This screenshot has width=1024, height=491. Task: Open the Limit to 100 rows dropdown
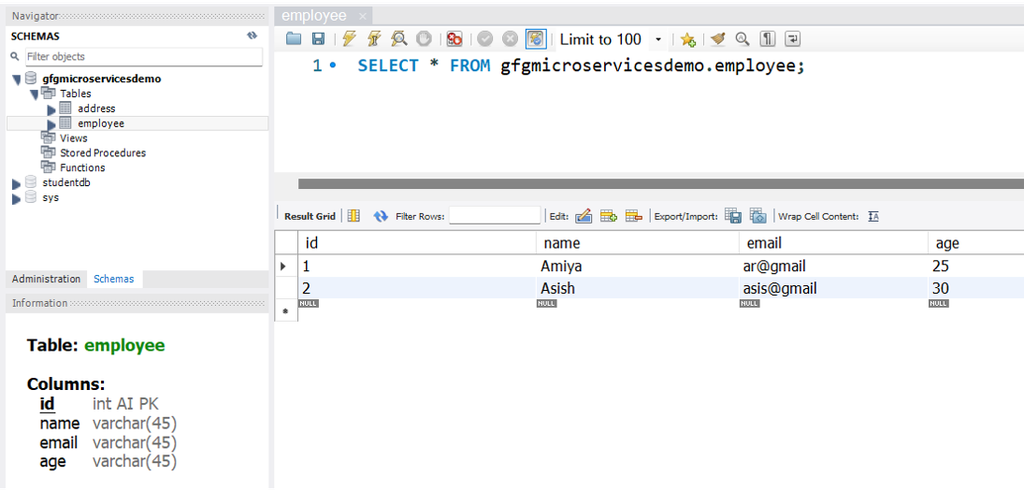coord(658,40)
